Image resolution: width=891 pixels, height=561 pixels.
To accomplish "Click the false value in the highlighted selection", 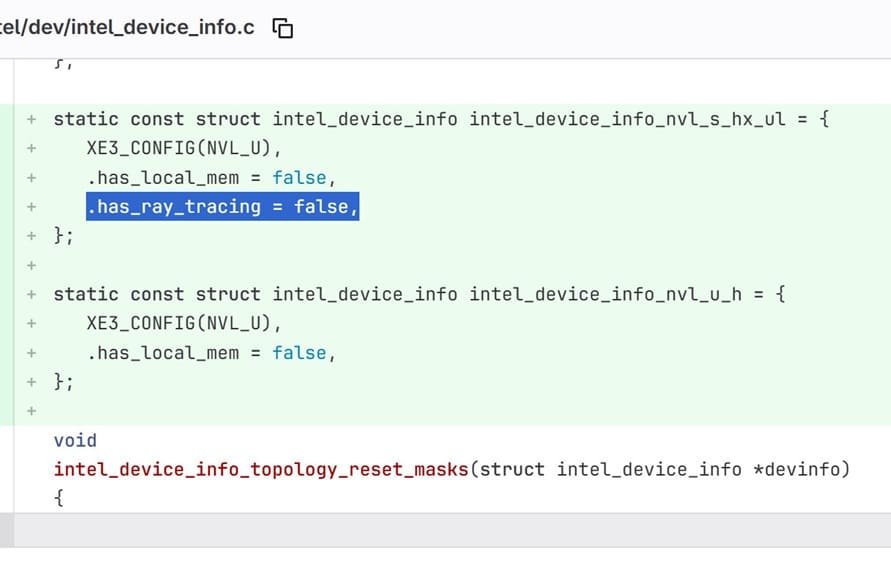I will 321,207.
